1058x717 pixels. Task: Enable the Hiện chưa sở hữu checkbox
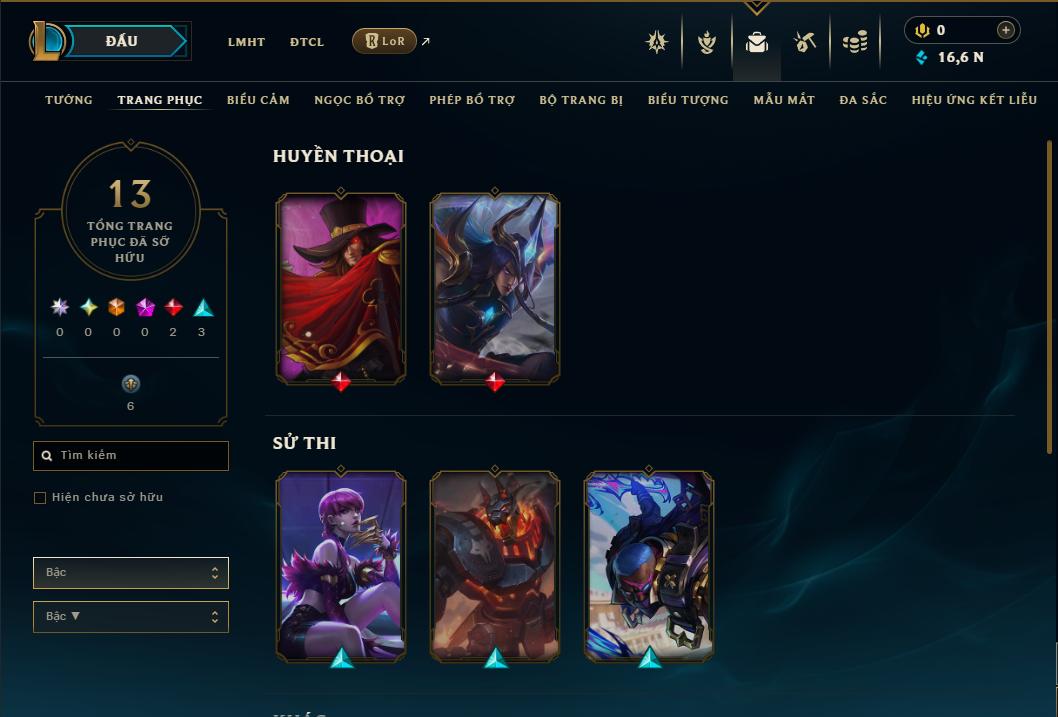pyautogui.click(x=40, y=498)
